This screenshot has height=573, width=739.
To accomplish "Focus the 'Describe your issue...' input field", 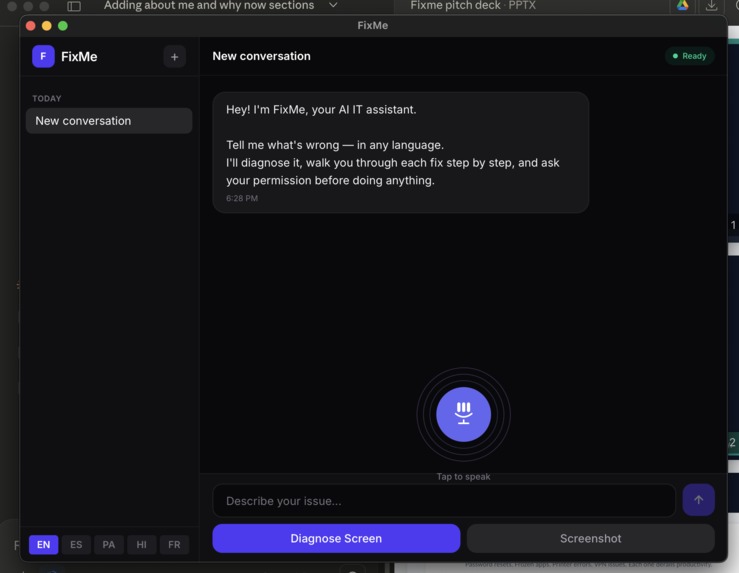I will 444,500.
